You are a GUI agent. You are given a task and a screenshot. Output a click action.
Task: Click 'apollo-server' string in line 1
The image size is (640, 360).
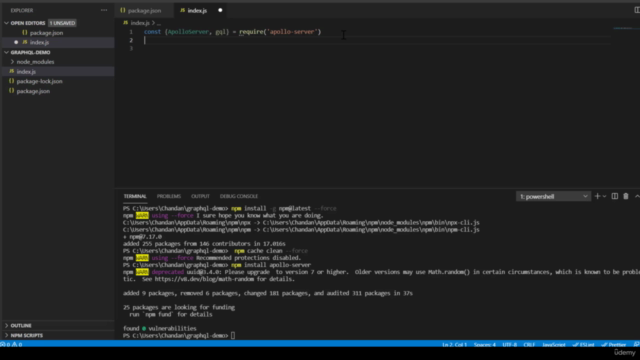(292, 31)
